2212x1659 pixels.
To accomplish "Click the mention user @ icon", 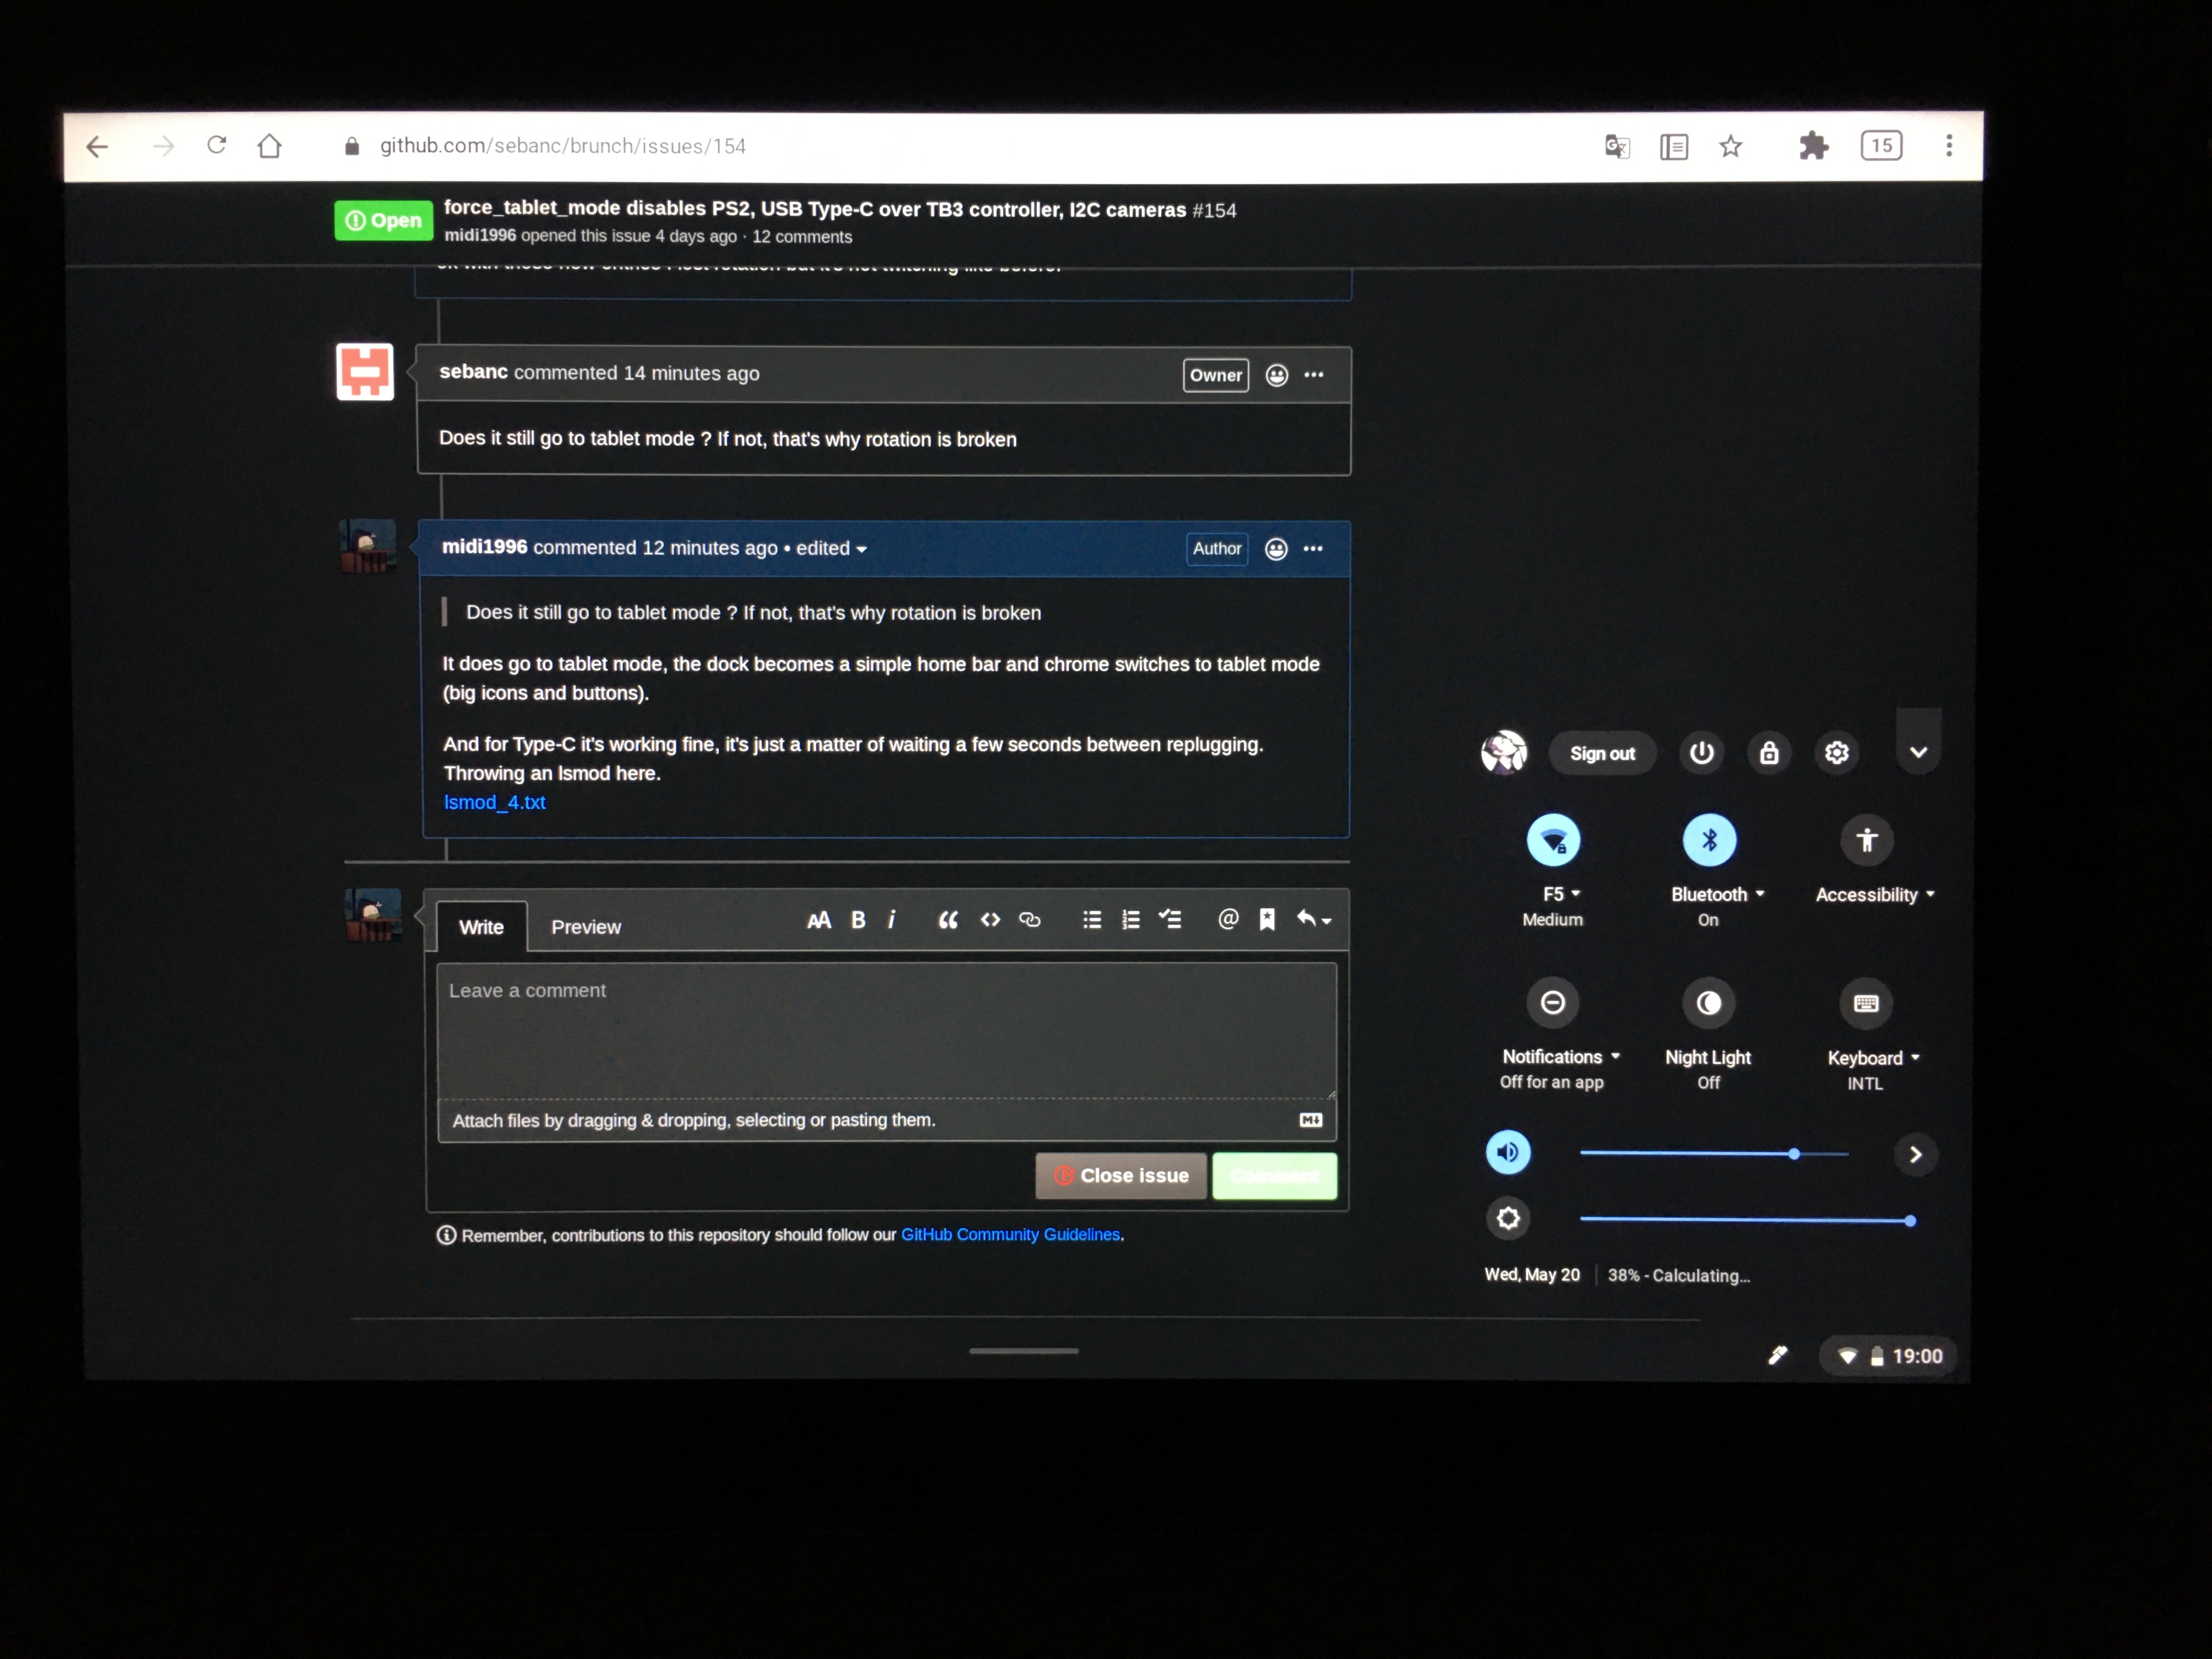I will 1228,920.
